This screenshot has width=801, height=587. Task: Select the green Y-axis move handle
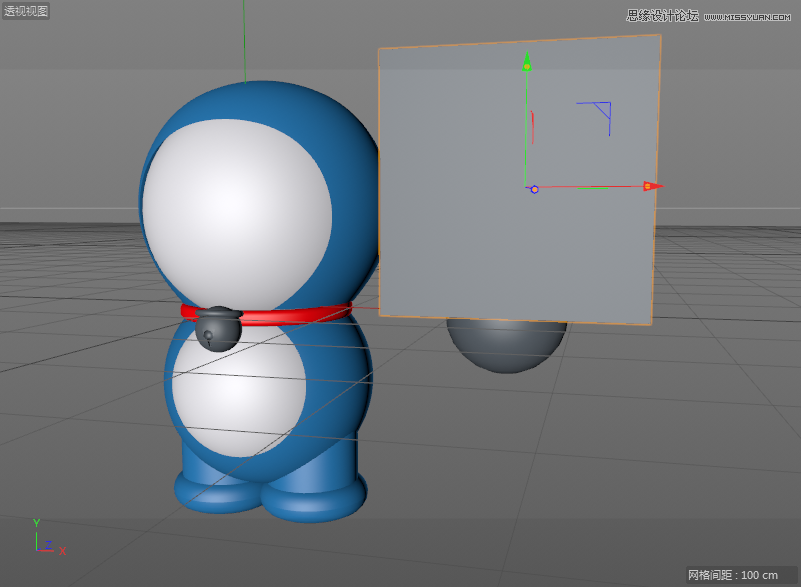point(527,120)
